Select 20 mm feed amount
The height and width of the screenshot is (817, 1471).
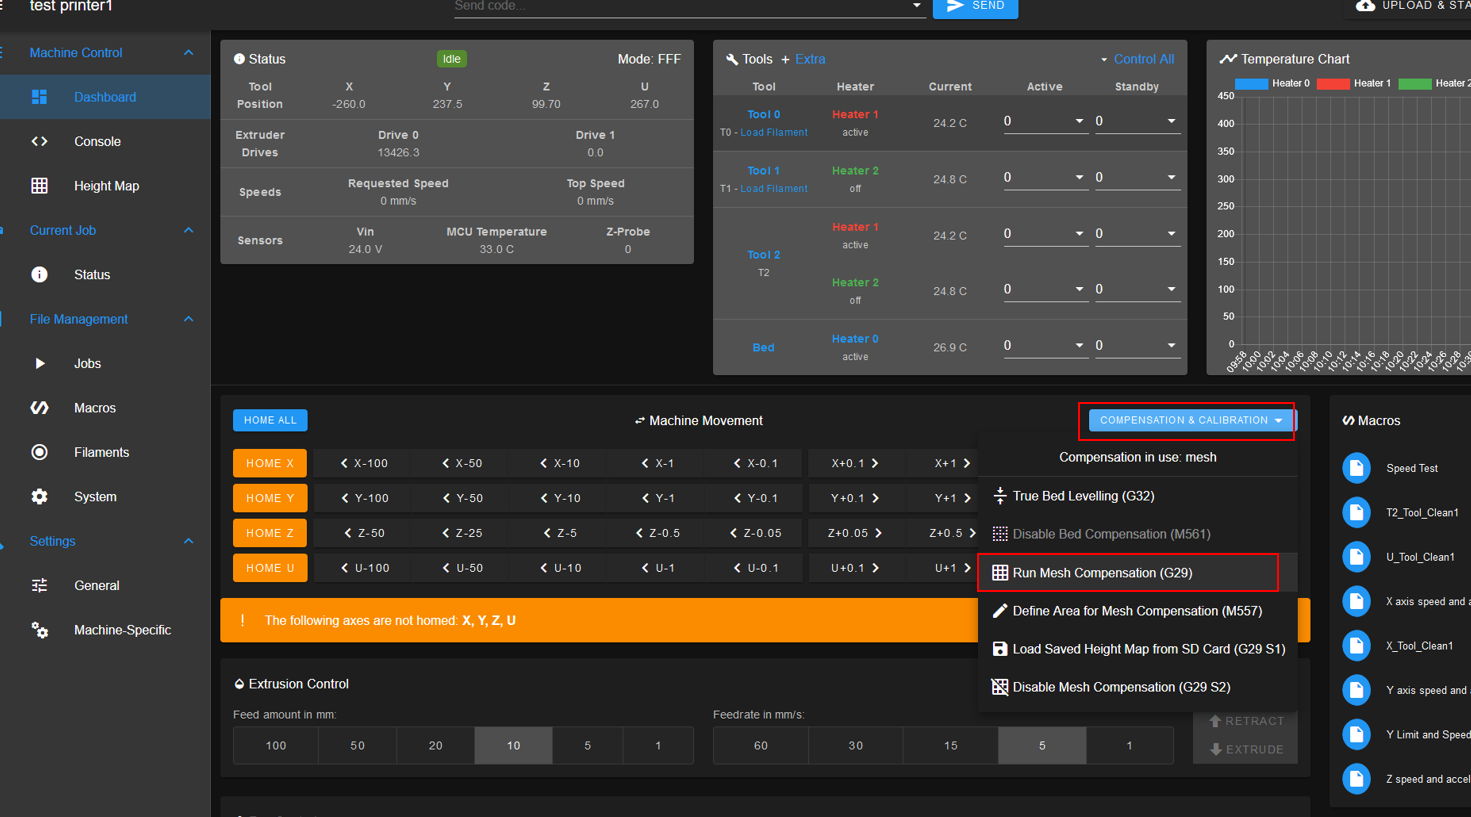tap(435, 746)
